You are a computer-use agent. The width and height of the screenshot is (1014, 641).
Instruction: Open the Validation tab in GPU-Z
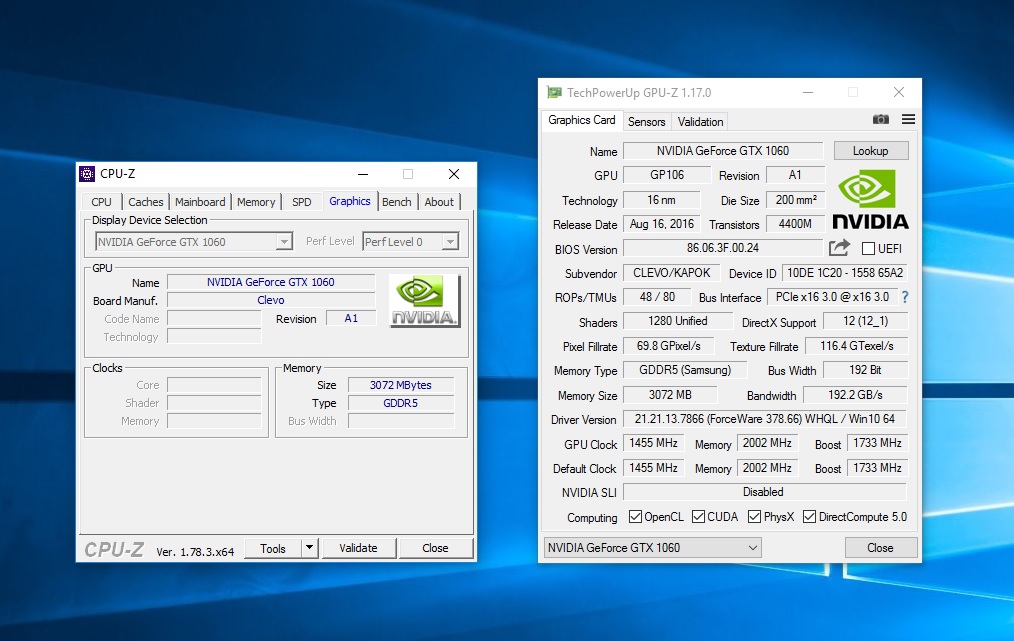pyautogui.click(x=700, y=122)
